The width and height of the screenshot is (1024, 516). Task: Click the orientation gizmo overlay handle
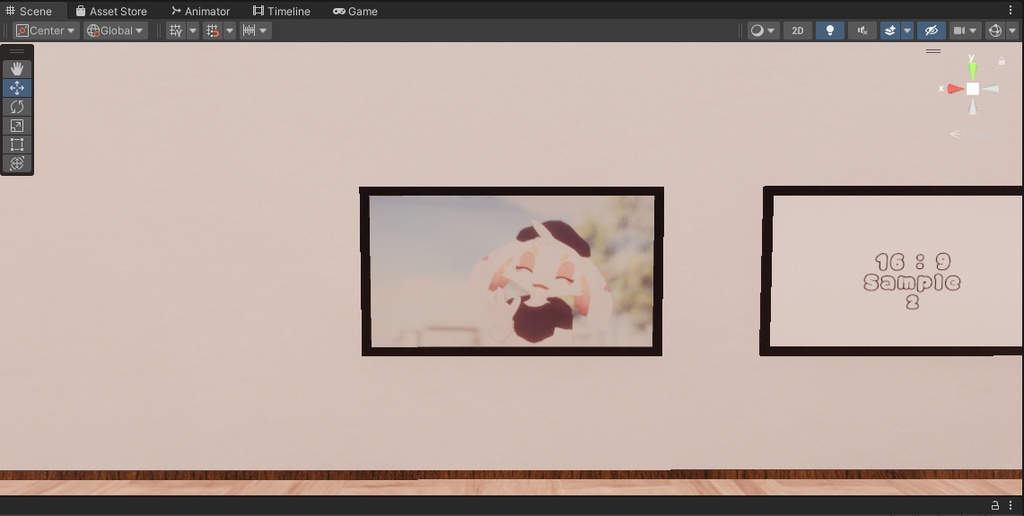tap(933, 51)
